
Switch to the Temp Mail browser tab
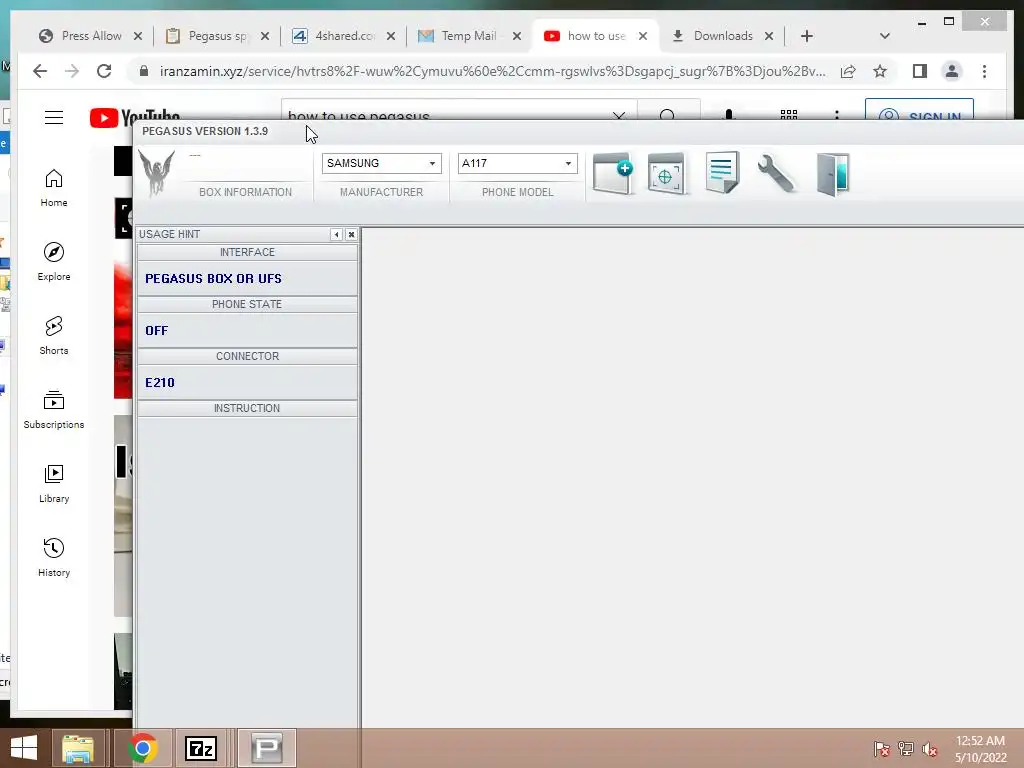coord(469,36)
